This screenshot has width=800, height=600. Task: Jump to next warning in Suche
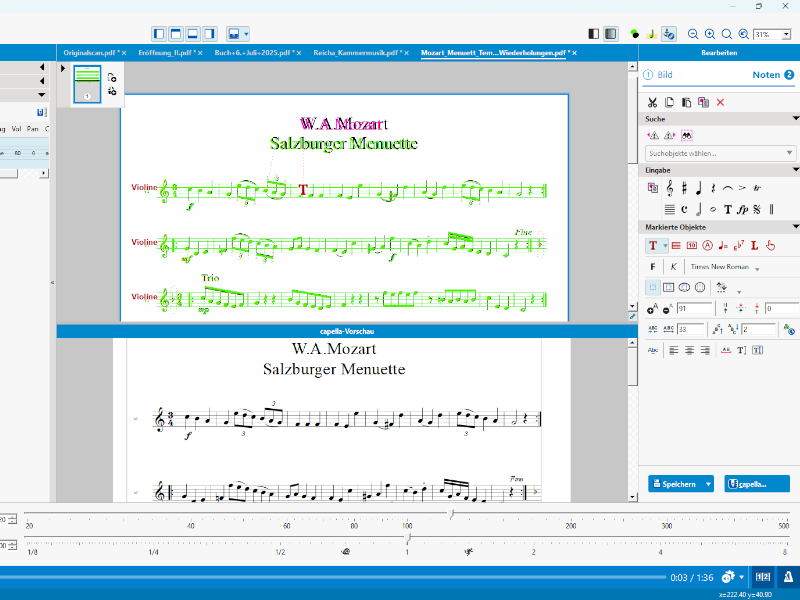pos(669,135)
